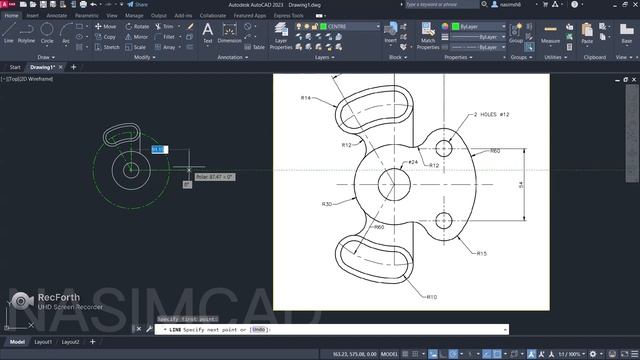640x360 pixels.
Task: Open the ByLayer color dropdown
Action: click(x=504, y=27)
